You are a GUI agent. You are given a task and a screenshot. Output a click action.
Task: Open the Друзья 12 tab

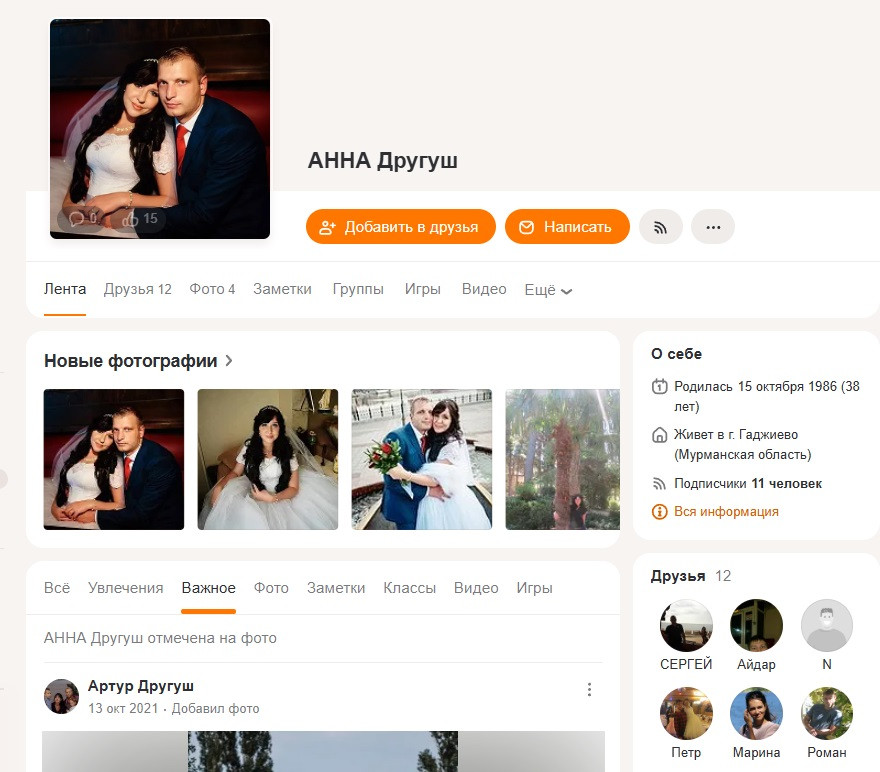138,289
